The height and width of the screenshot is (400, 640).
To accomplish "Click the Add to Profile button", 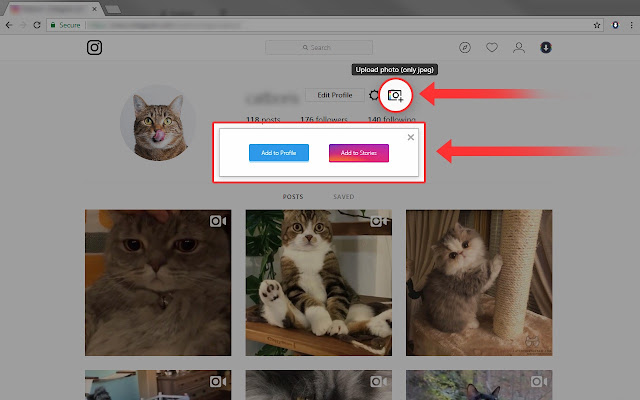I will click(x=279, y=153).
